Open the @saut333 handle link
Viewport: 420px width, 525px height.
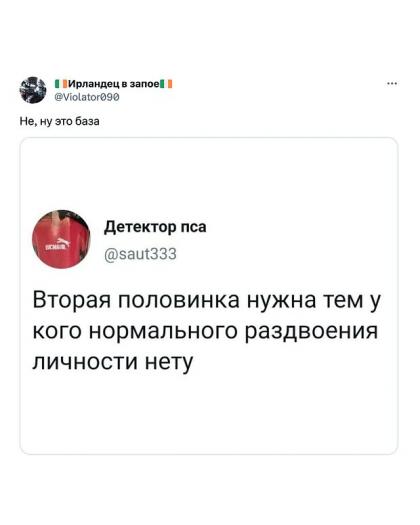pos(140,254)
